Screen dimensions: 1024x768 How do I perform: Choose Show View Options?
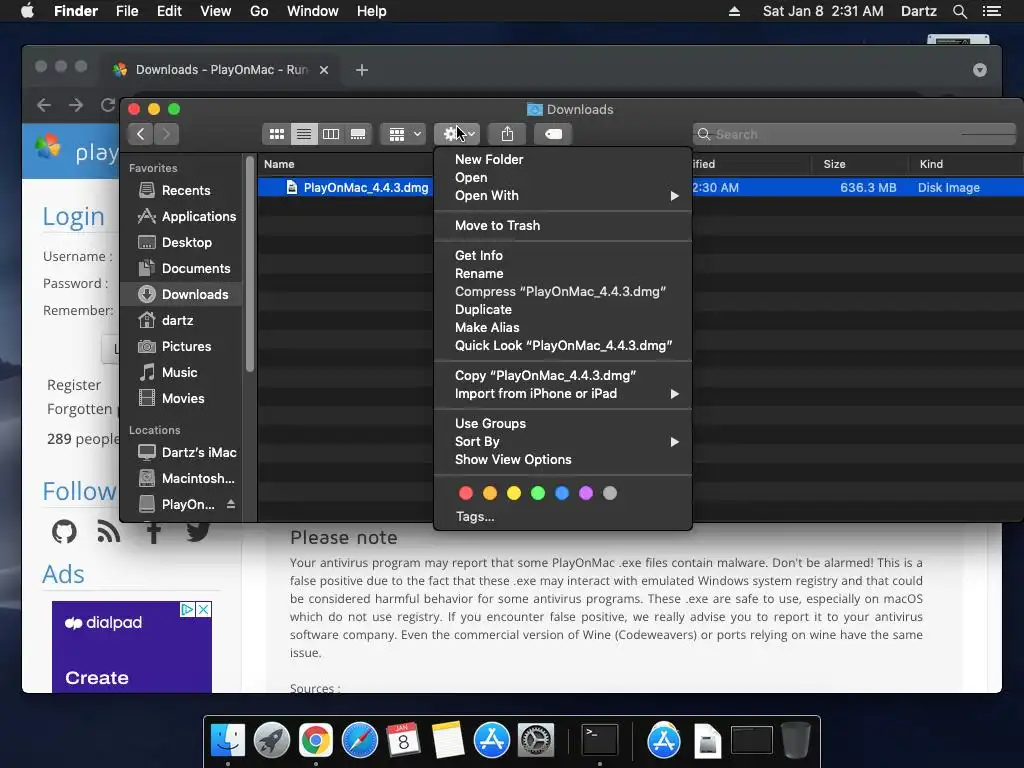[x=562, y=460]
